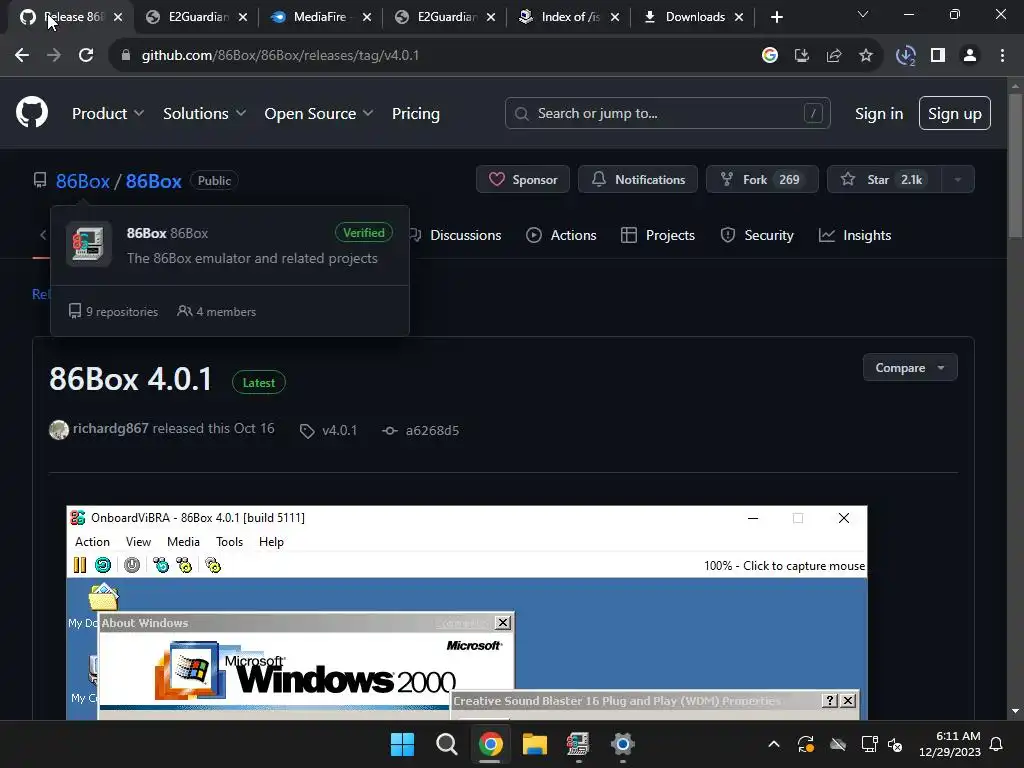The image size is (1024, 768).
Task: Open the Insights tab
Action: click(856, 235)
